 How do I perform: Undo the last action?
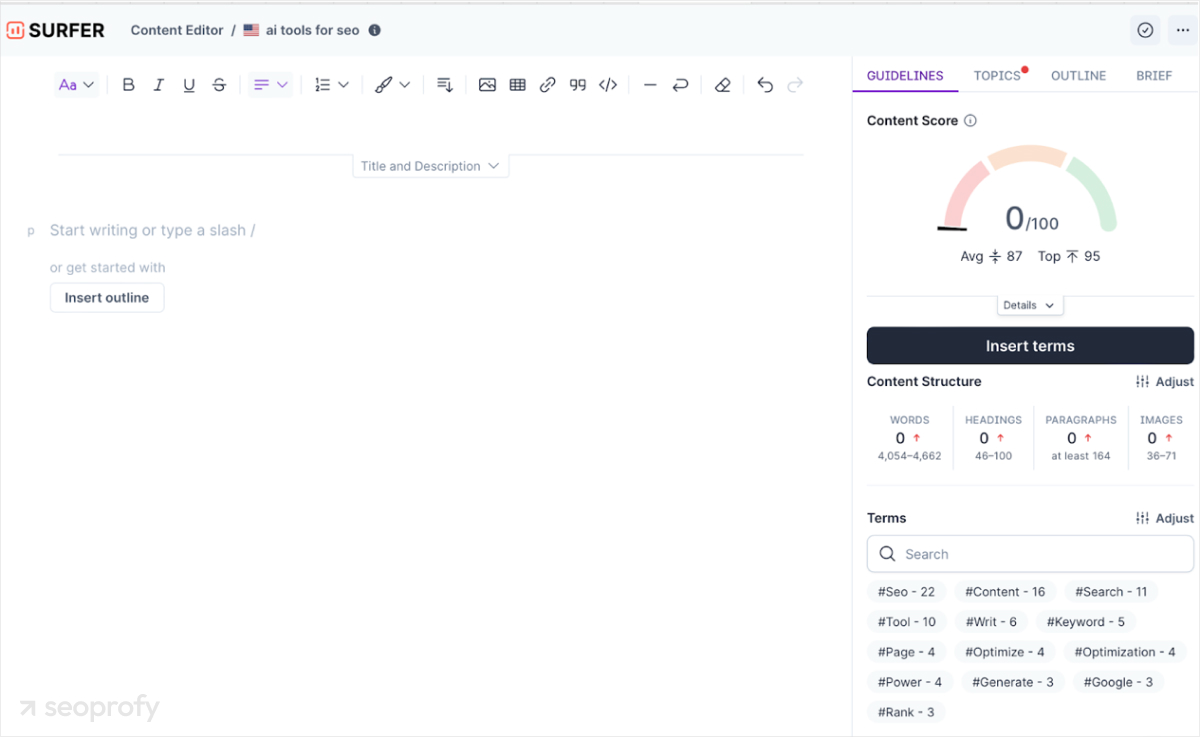765,85
